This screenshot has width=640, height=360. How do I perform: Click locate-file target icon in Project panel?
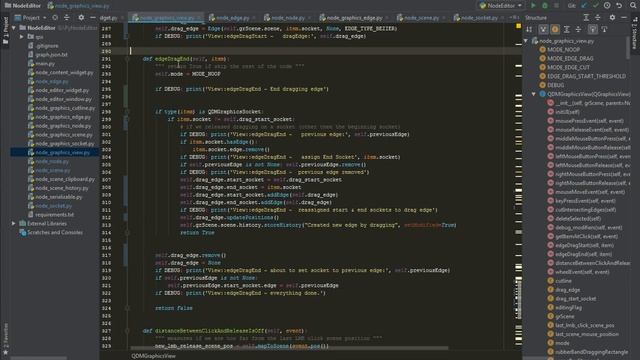pyautogui.click(x=55, y=18)
